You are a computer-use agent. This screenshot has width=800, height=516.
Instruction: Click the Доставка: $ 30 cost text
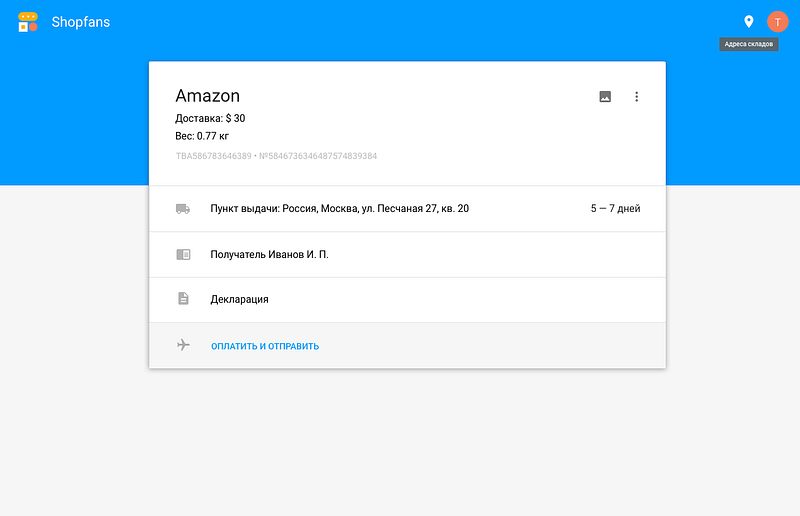210,118
